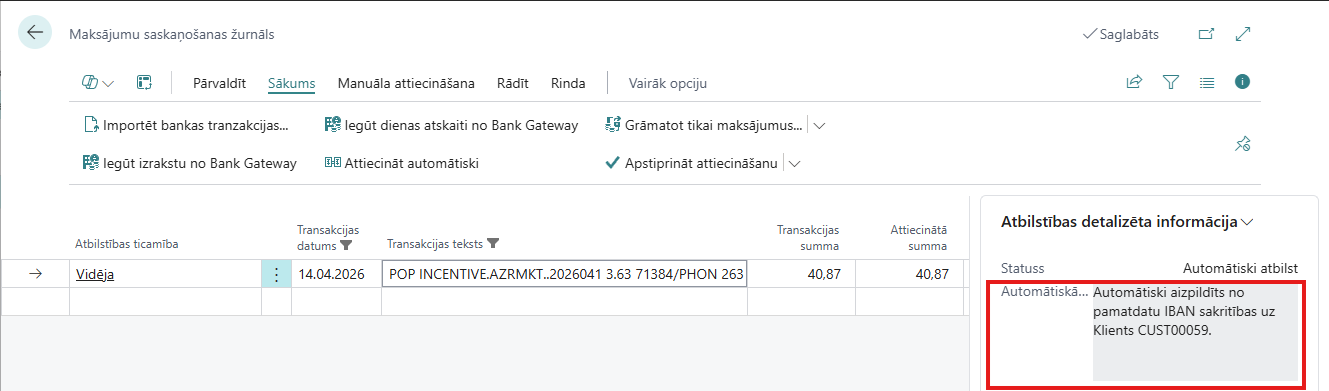Click Automātiski atbilst status value

pos(1240,268)
